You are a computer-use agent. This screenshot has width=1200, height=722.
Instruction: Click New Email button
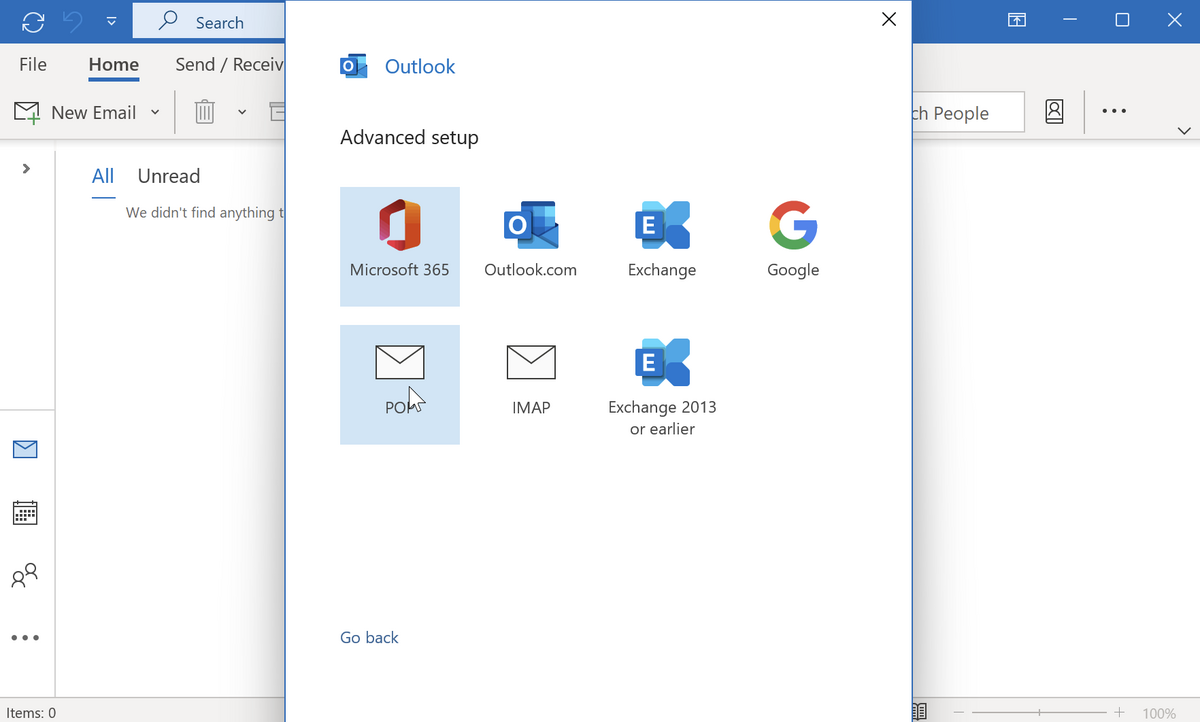[76, 112]
